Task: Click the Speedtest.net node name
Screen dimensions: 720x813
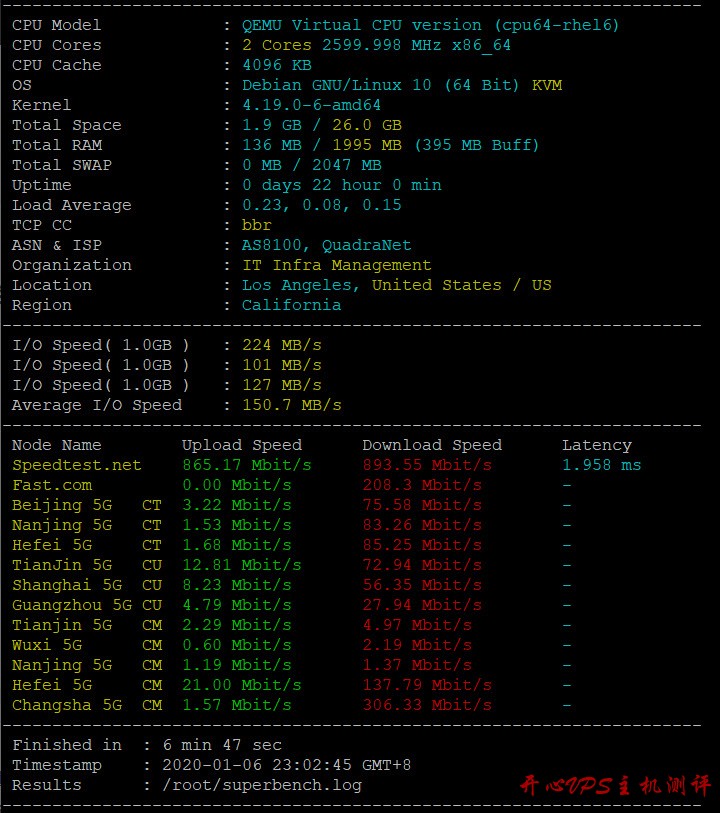Action: point(77,465)
